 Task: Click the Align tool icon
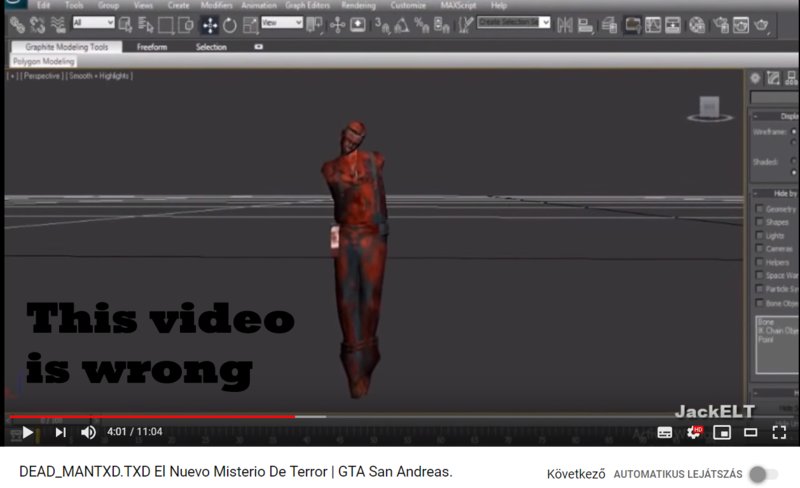(585, 25)
